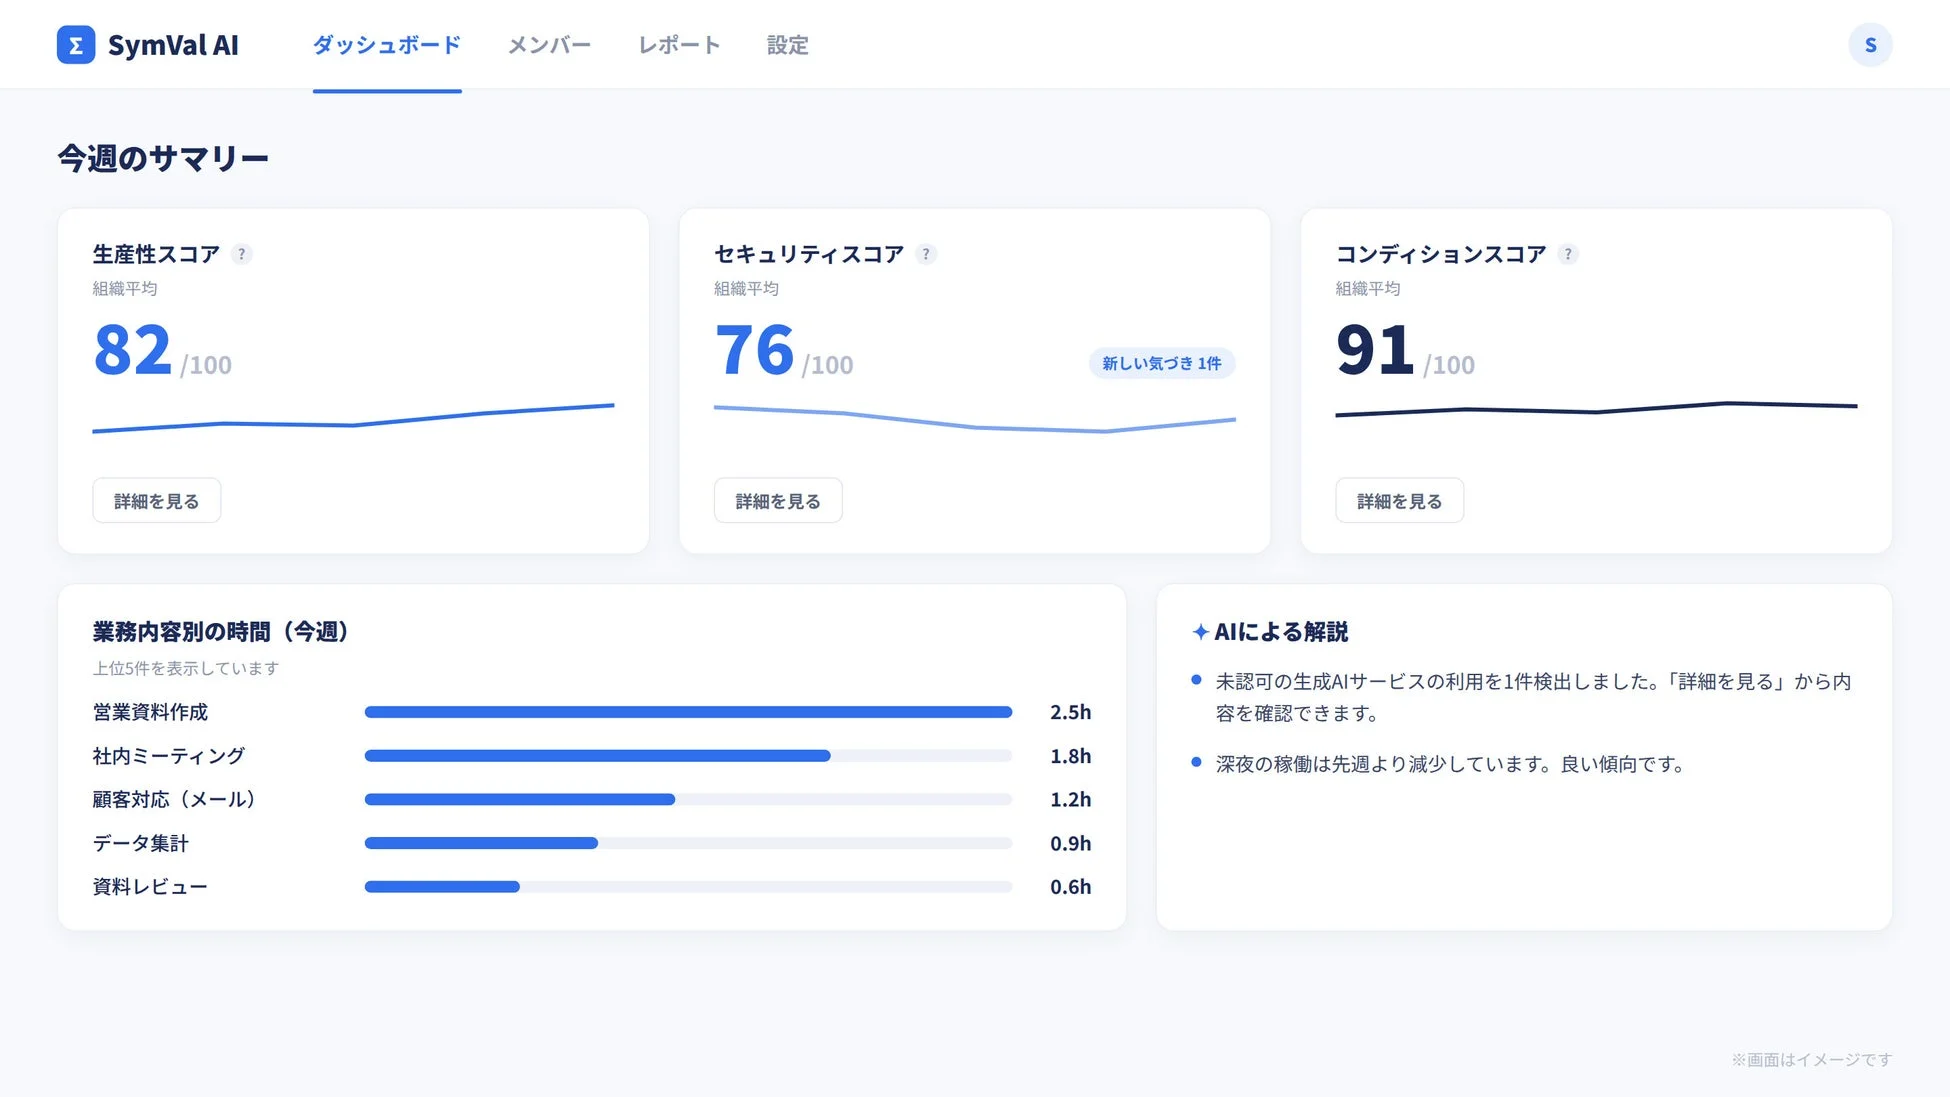Go to the レポート tab

[x=679, y=45]
